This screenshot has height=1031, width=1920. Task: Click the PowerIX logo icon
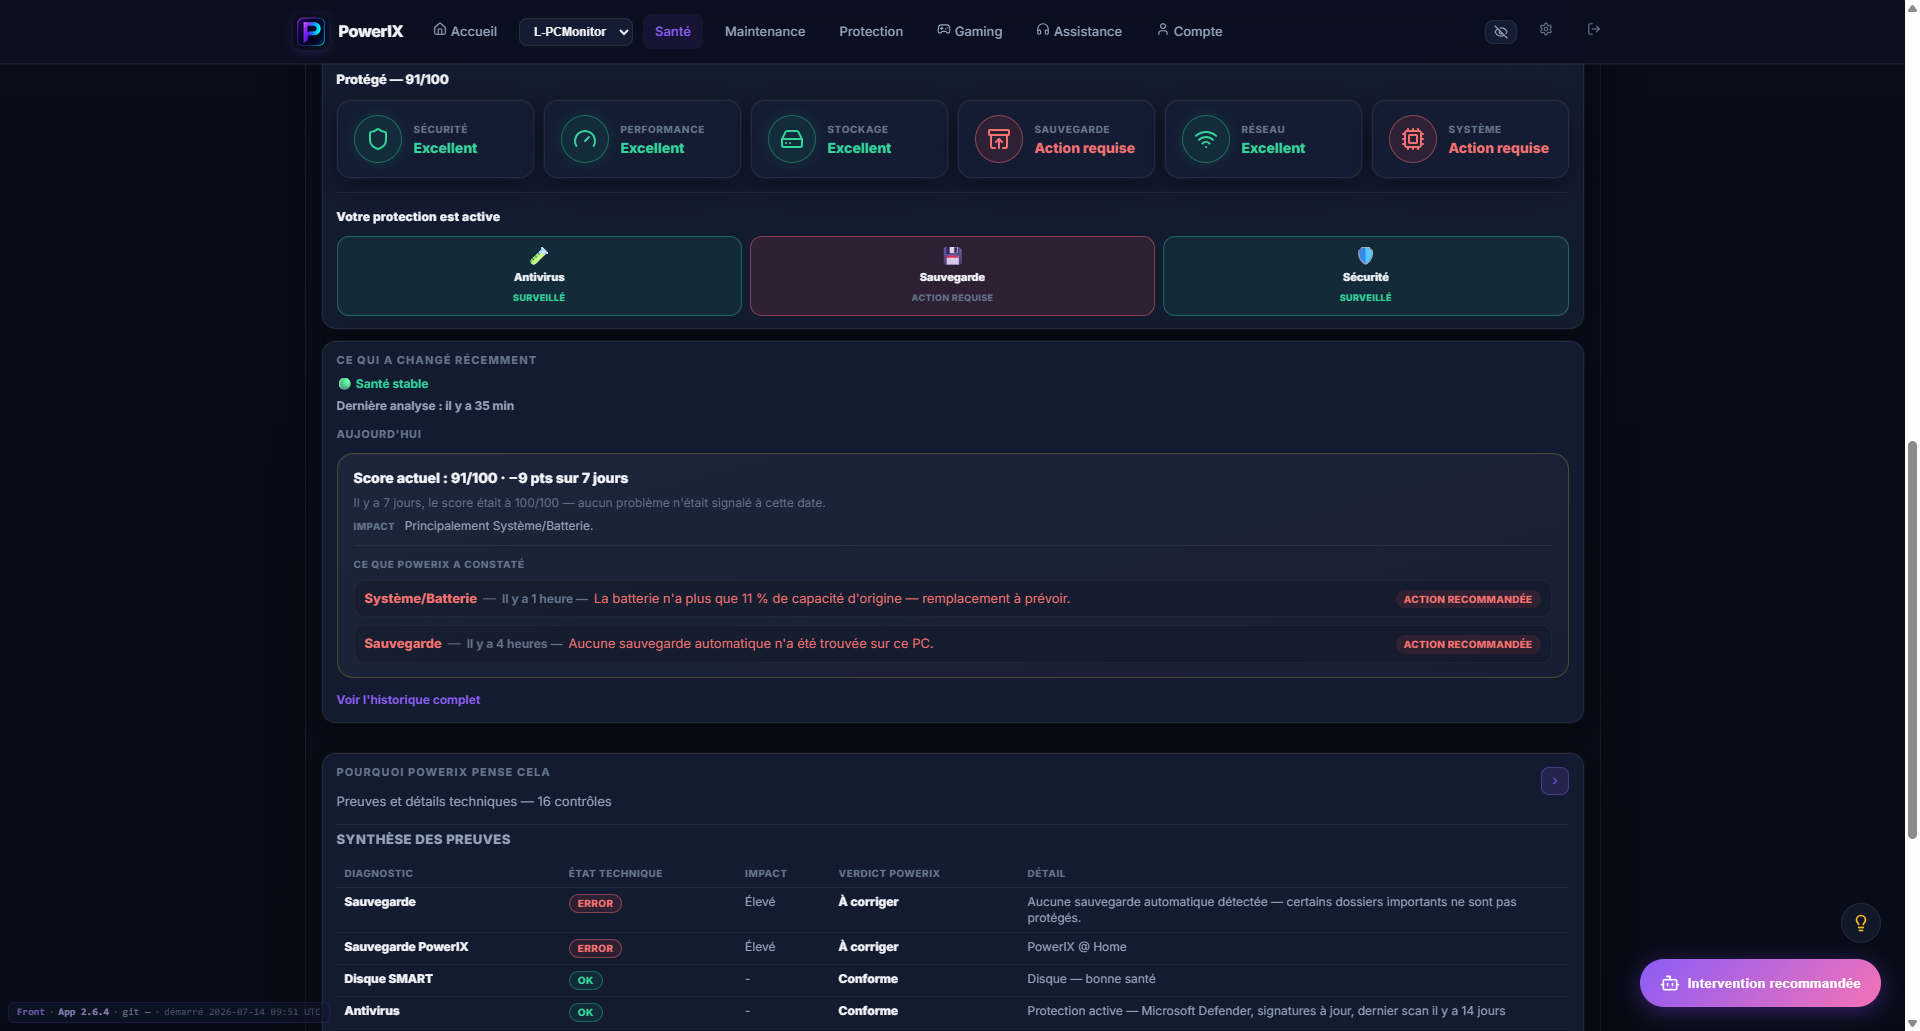(x=311, y=32)
